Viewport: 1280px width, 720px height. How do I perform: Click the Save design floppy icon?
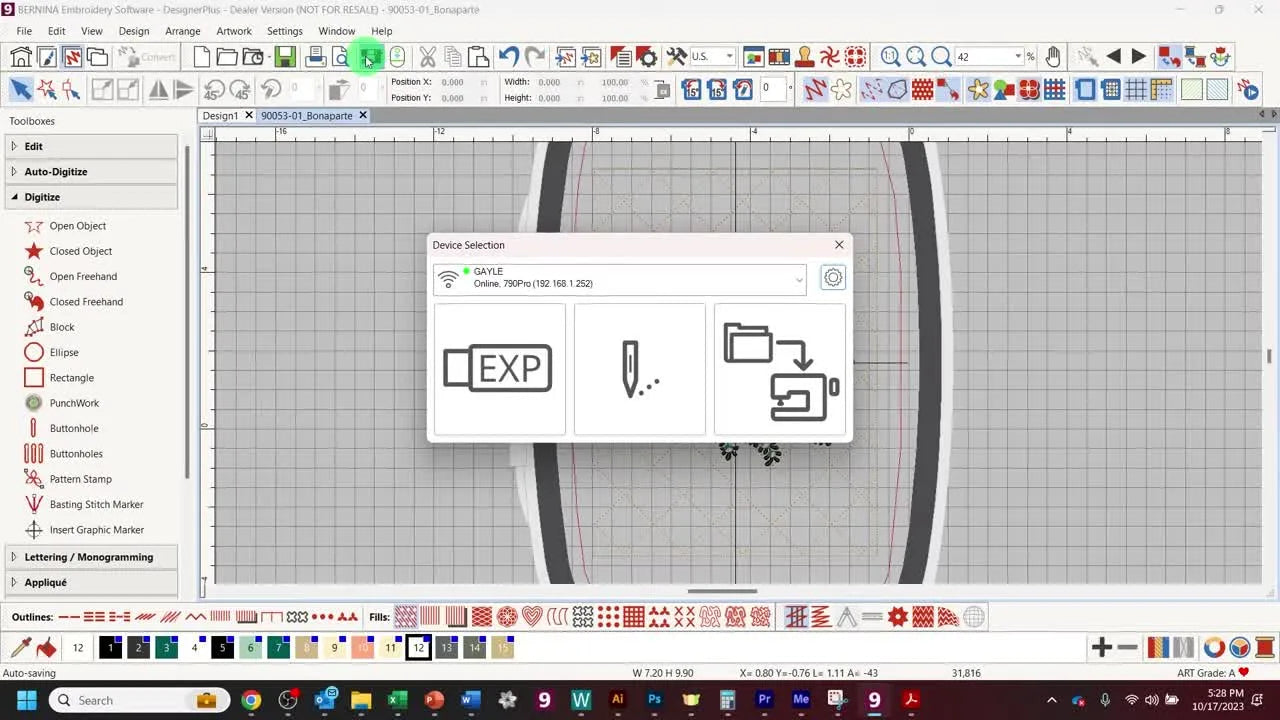285,57
